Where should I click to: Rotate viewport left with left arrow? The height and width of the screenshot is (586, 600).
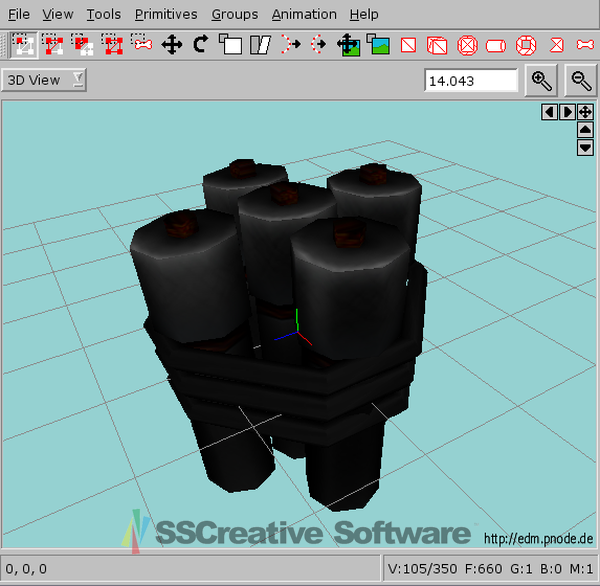pos(549,112)
